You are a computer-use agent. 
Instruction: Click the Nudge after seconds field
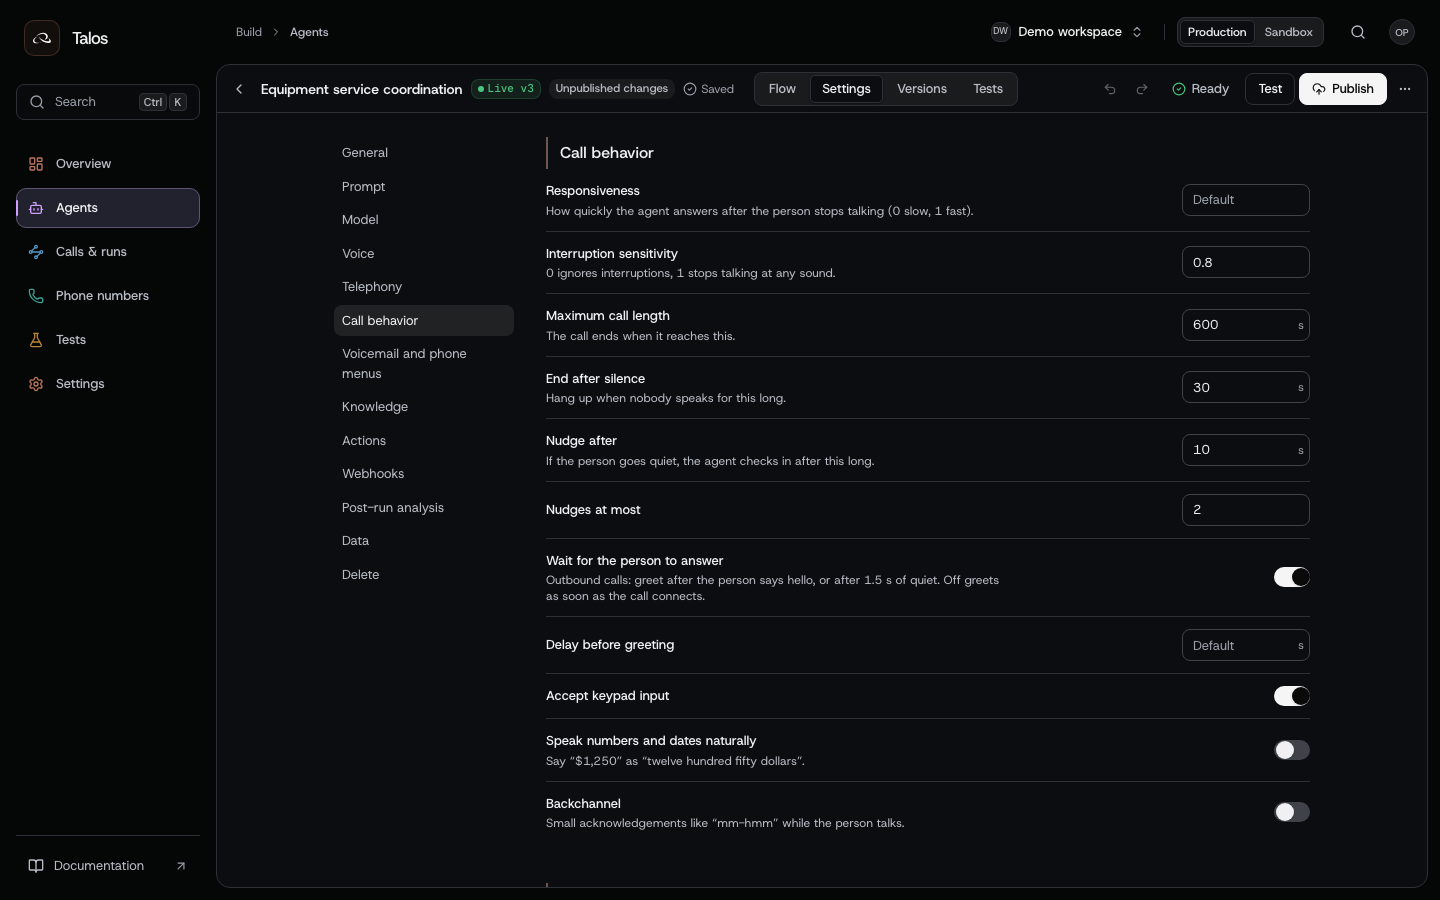tap(1245, 450)
